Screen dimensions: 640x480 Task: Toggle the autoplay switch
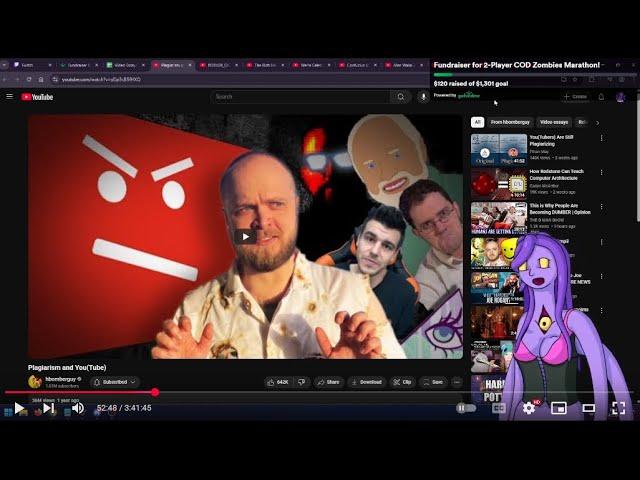click(464, 408)
